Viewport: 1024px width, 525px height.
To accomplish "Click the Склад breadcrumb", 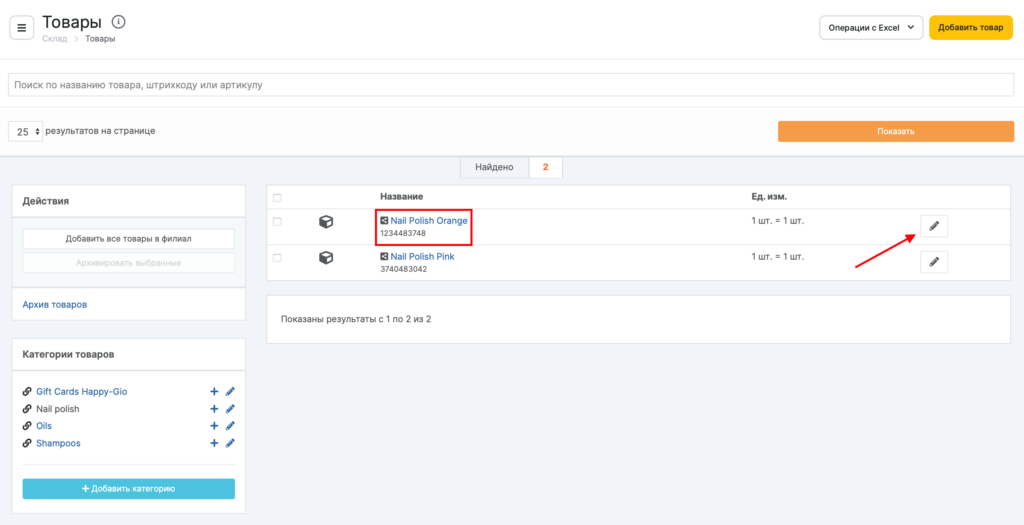I will (54, 39).
